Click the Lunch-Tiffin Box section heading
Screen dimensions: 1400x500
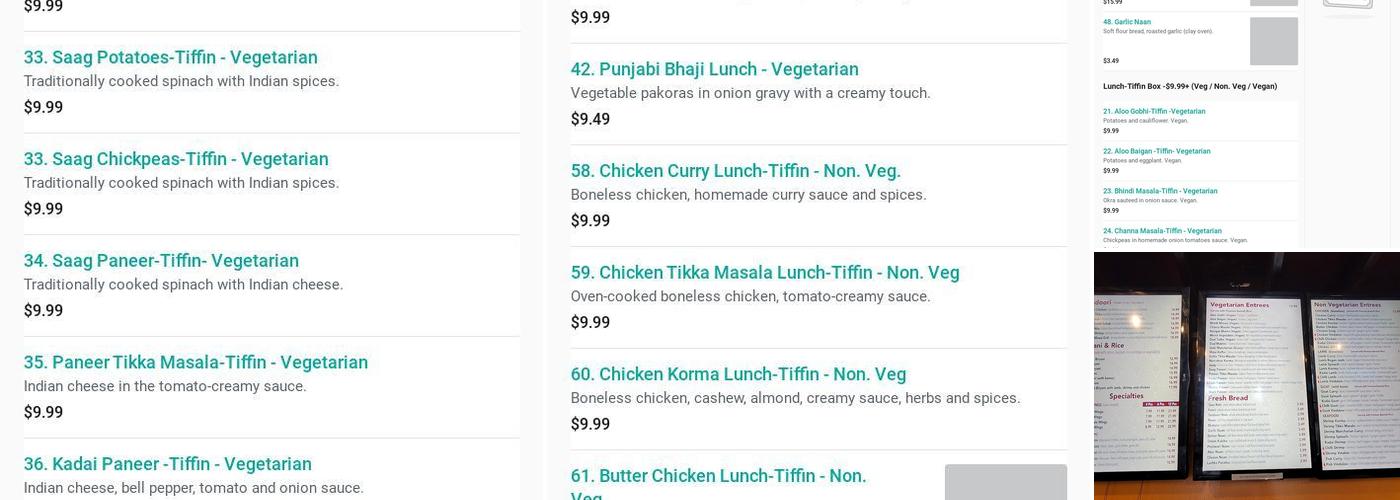pyautogui.click(x=1189, y=87)
